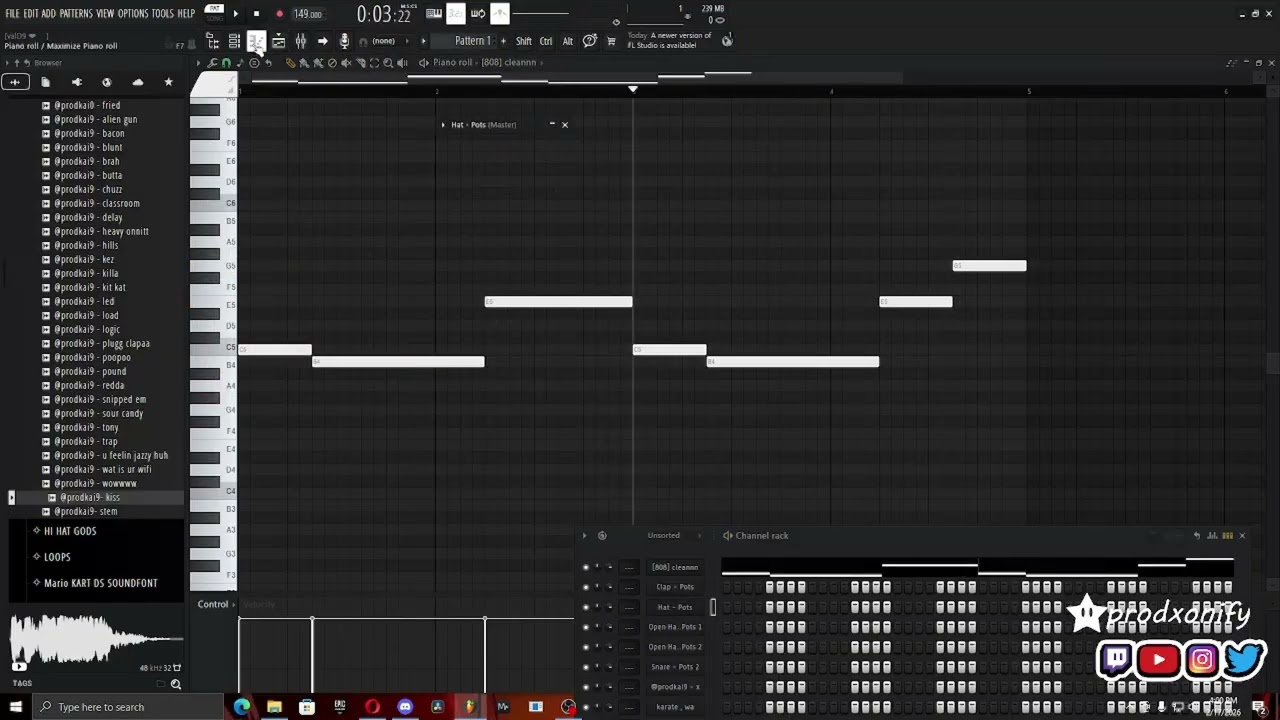Open the piano roll wrench tools icon
The image size is (1280, 720).
click(212, 63)
